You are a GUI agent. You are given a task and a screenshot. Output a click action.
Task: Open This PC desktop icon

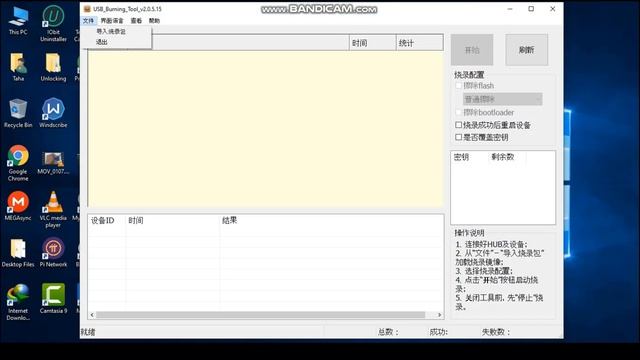coord(18,20)
